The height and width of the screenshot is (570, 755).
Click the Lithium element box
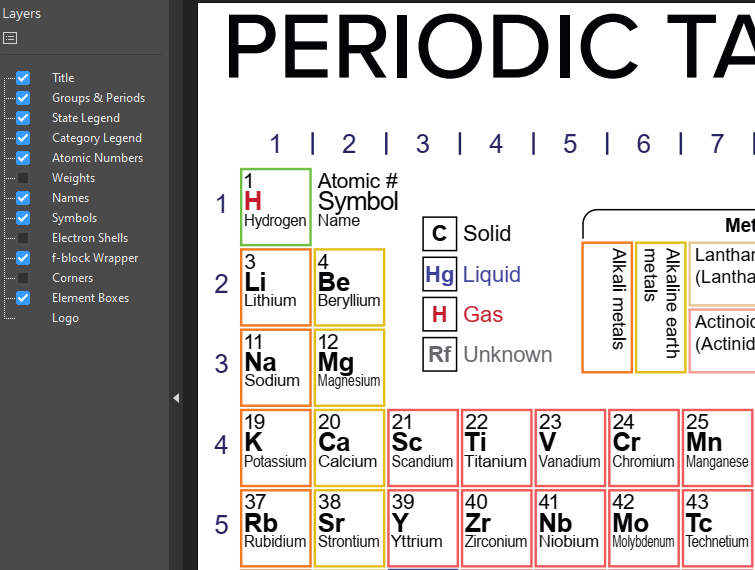tap(276, 287)
